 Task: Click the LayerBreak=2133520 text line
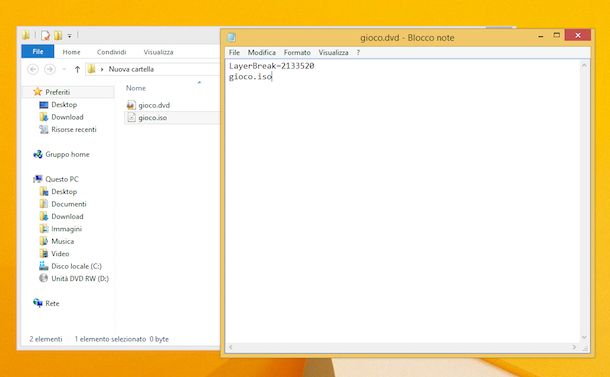tap(272, 66)
